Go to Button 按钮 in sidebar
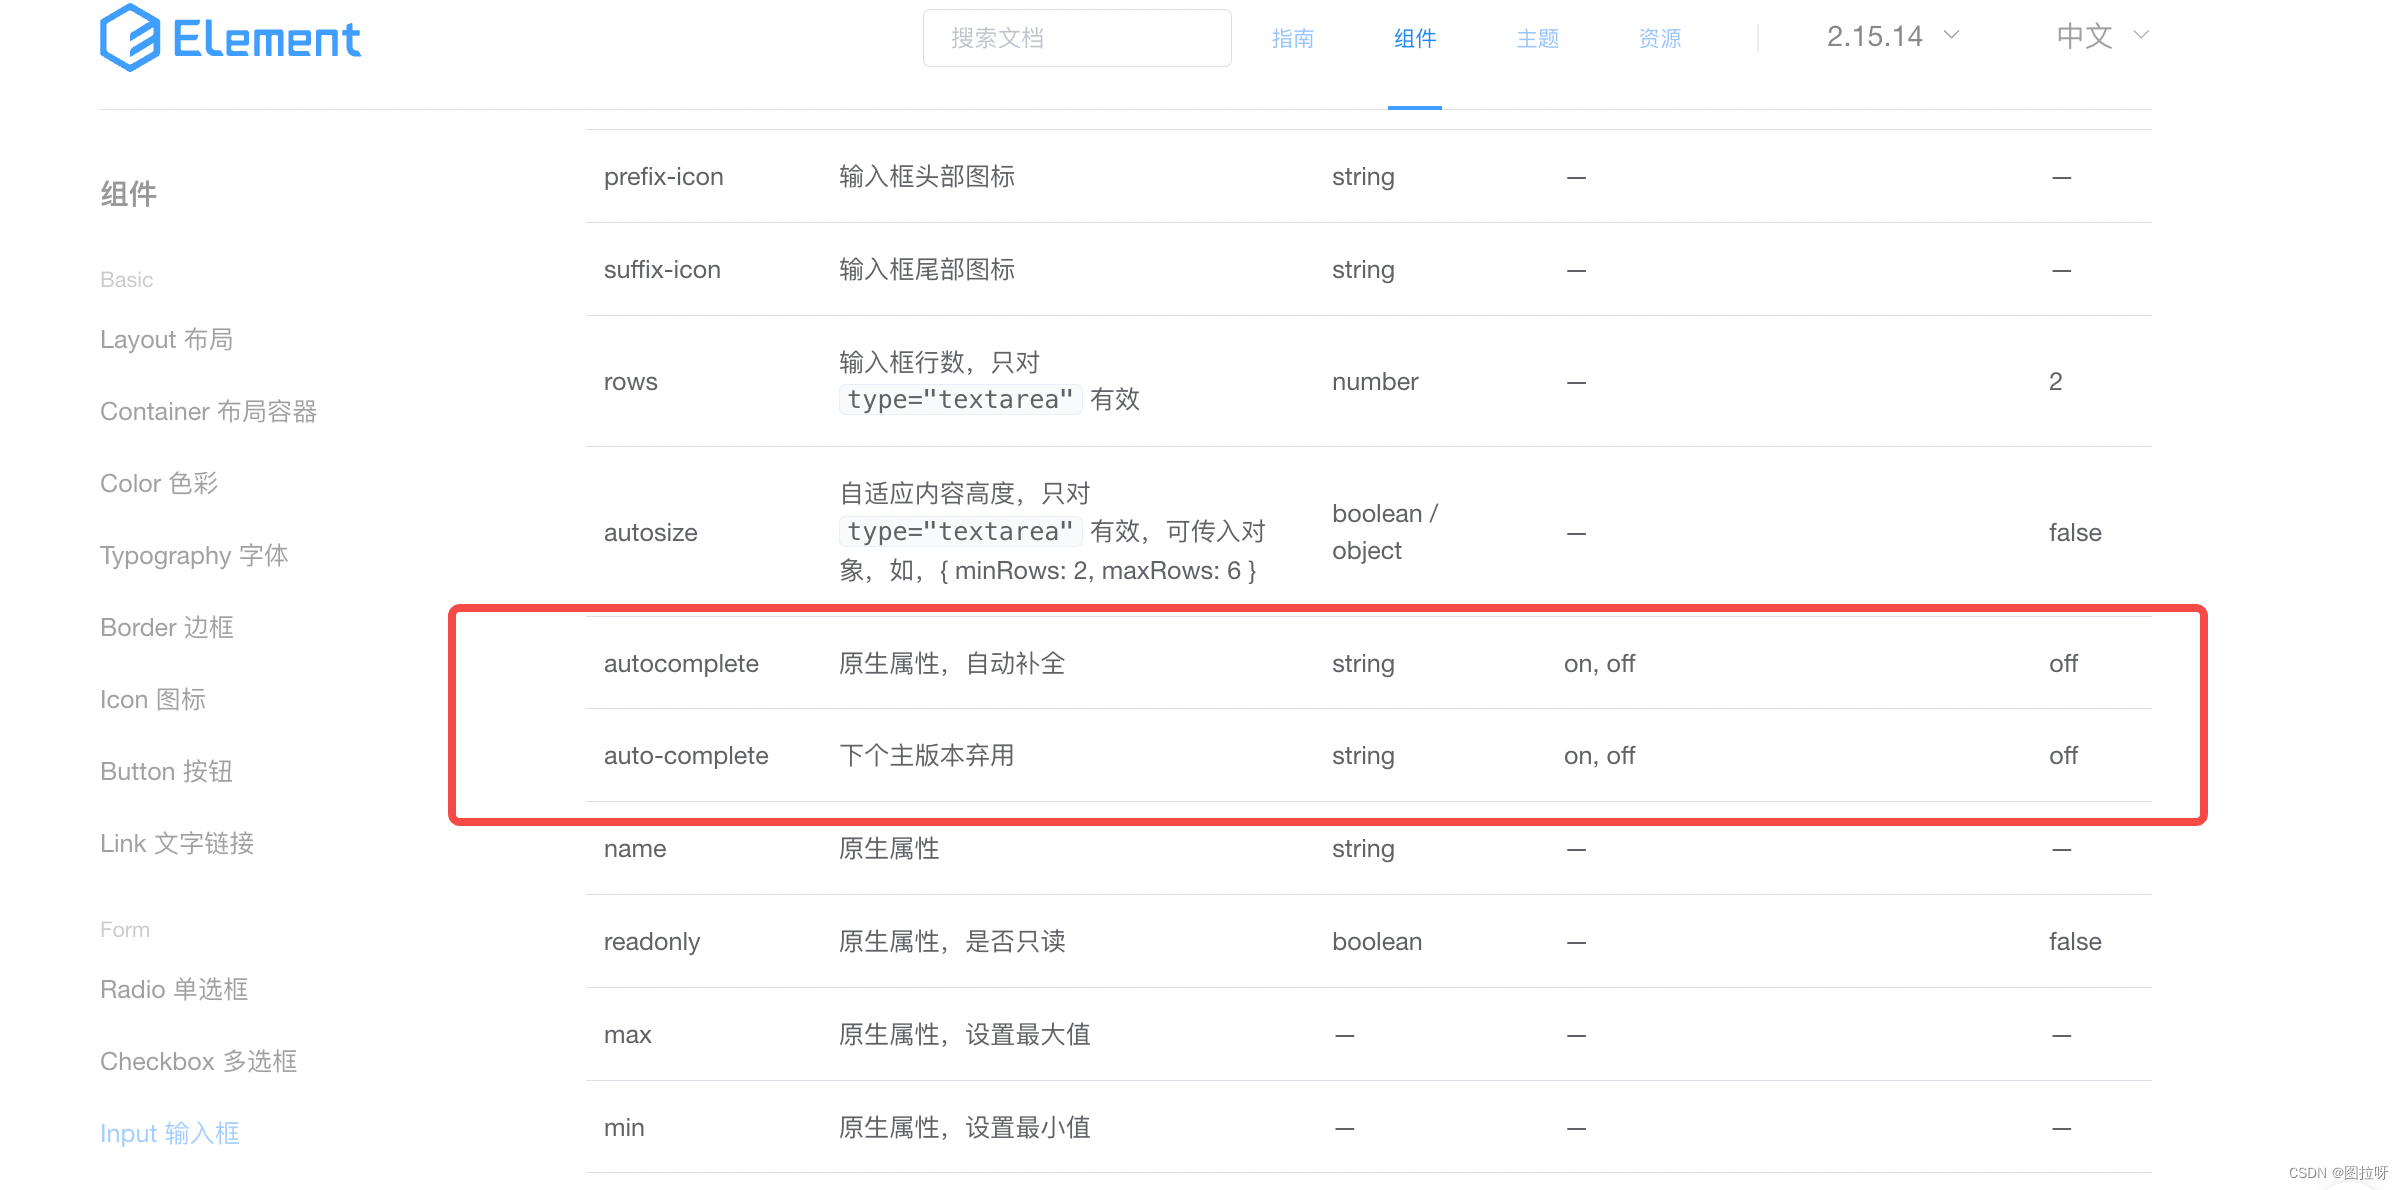The height and width of the screenshot is (1190, 2404). [x=166, y=772]
